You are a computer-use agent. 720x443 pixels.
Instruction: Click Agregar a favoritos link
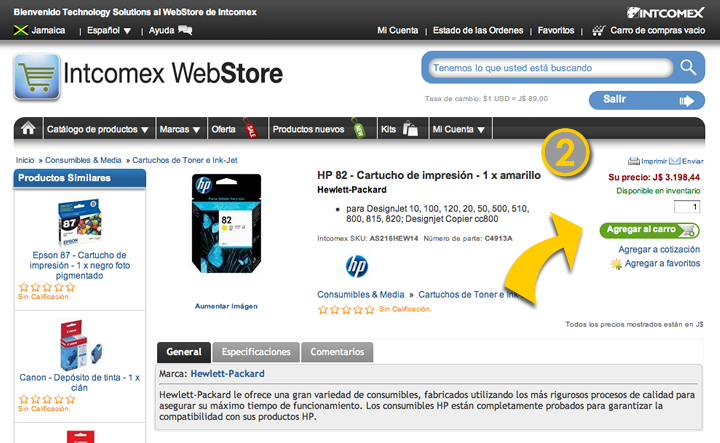point(657,264)
